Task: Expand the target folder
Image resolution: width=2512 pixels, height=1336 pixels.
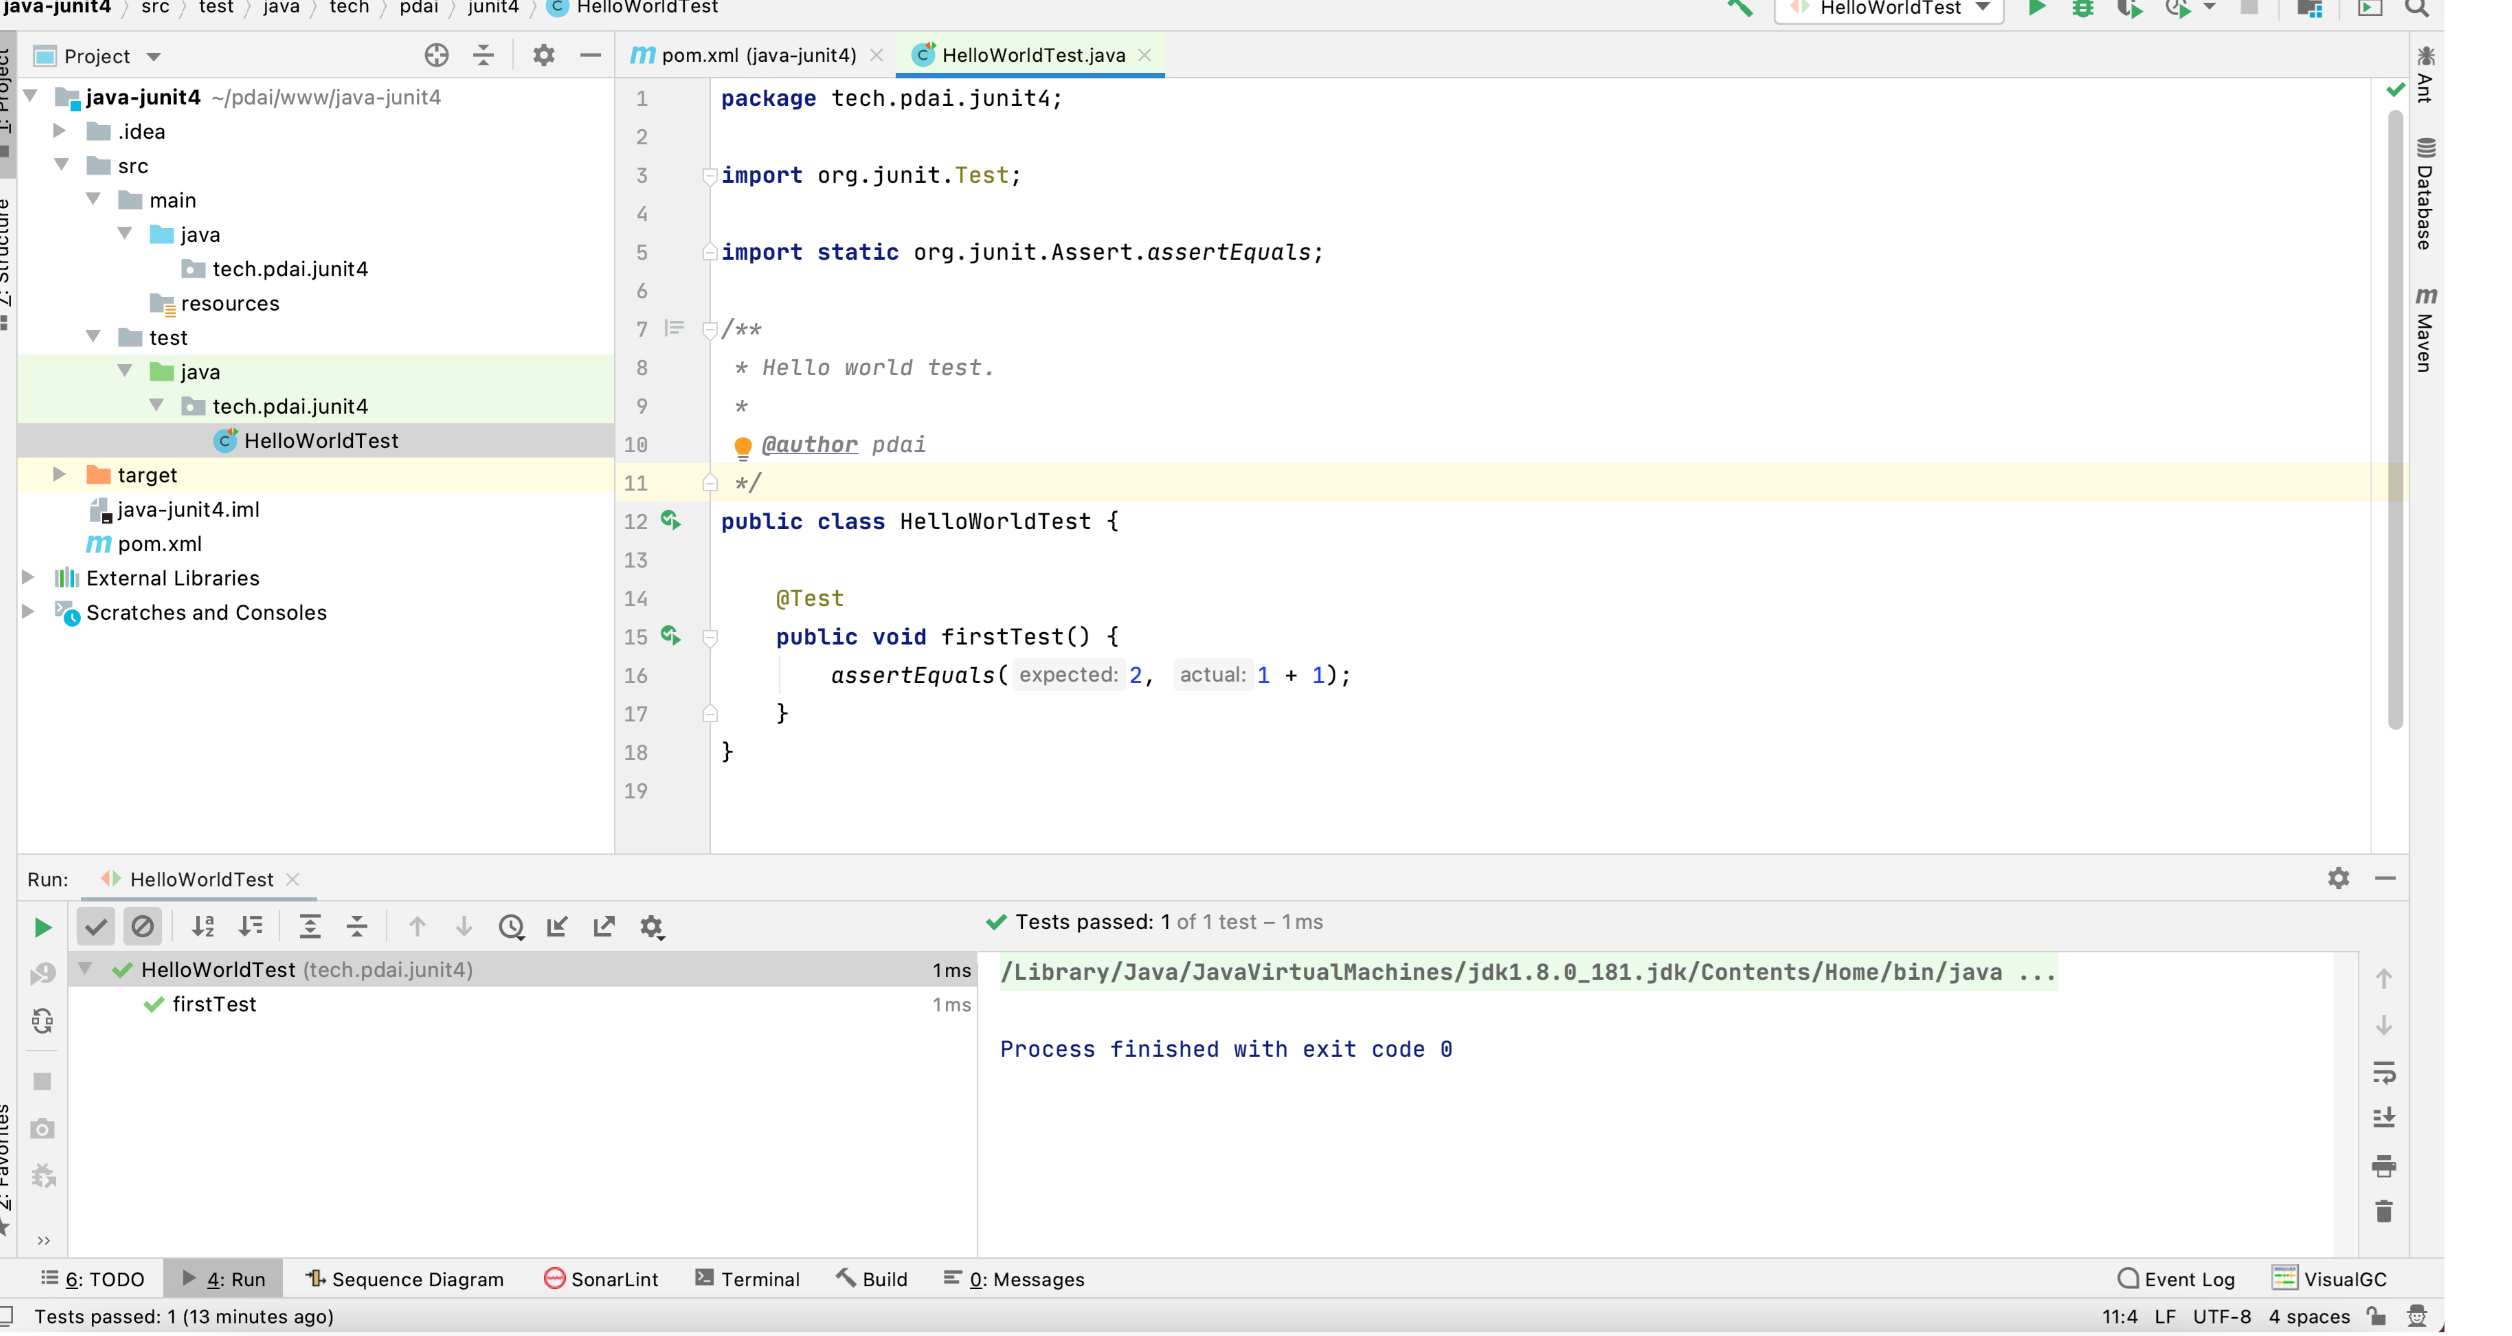Action: [x=59, y=474]
